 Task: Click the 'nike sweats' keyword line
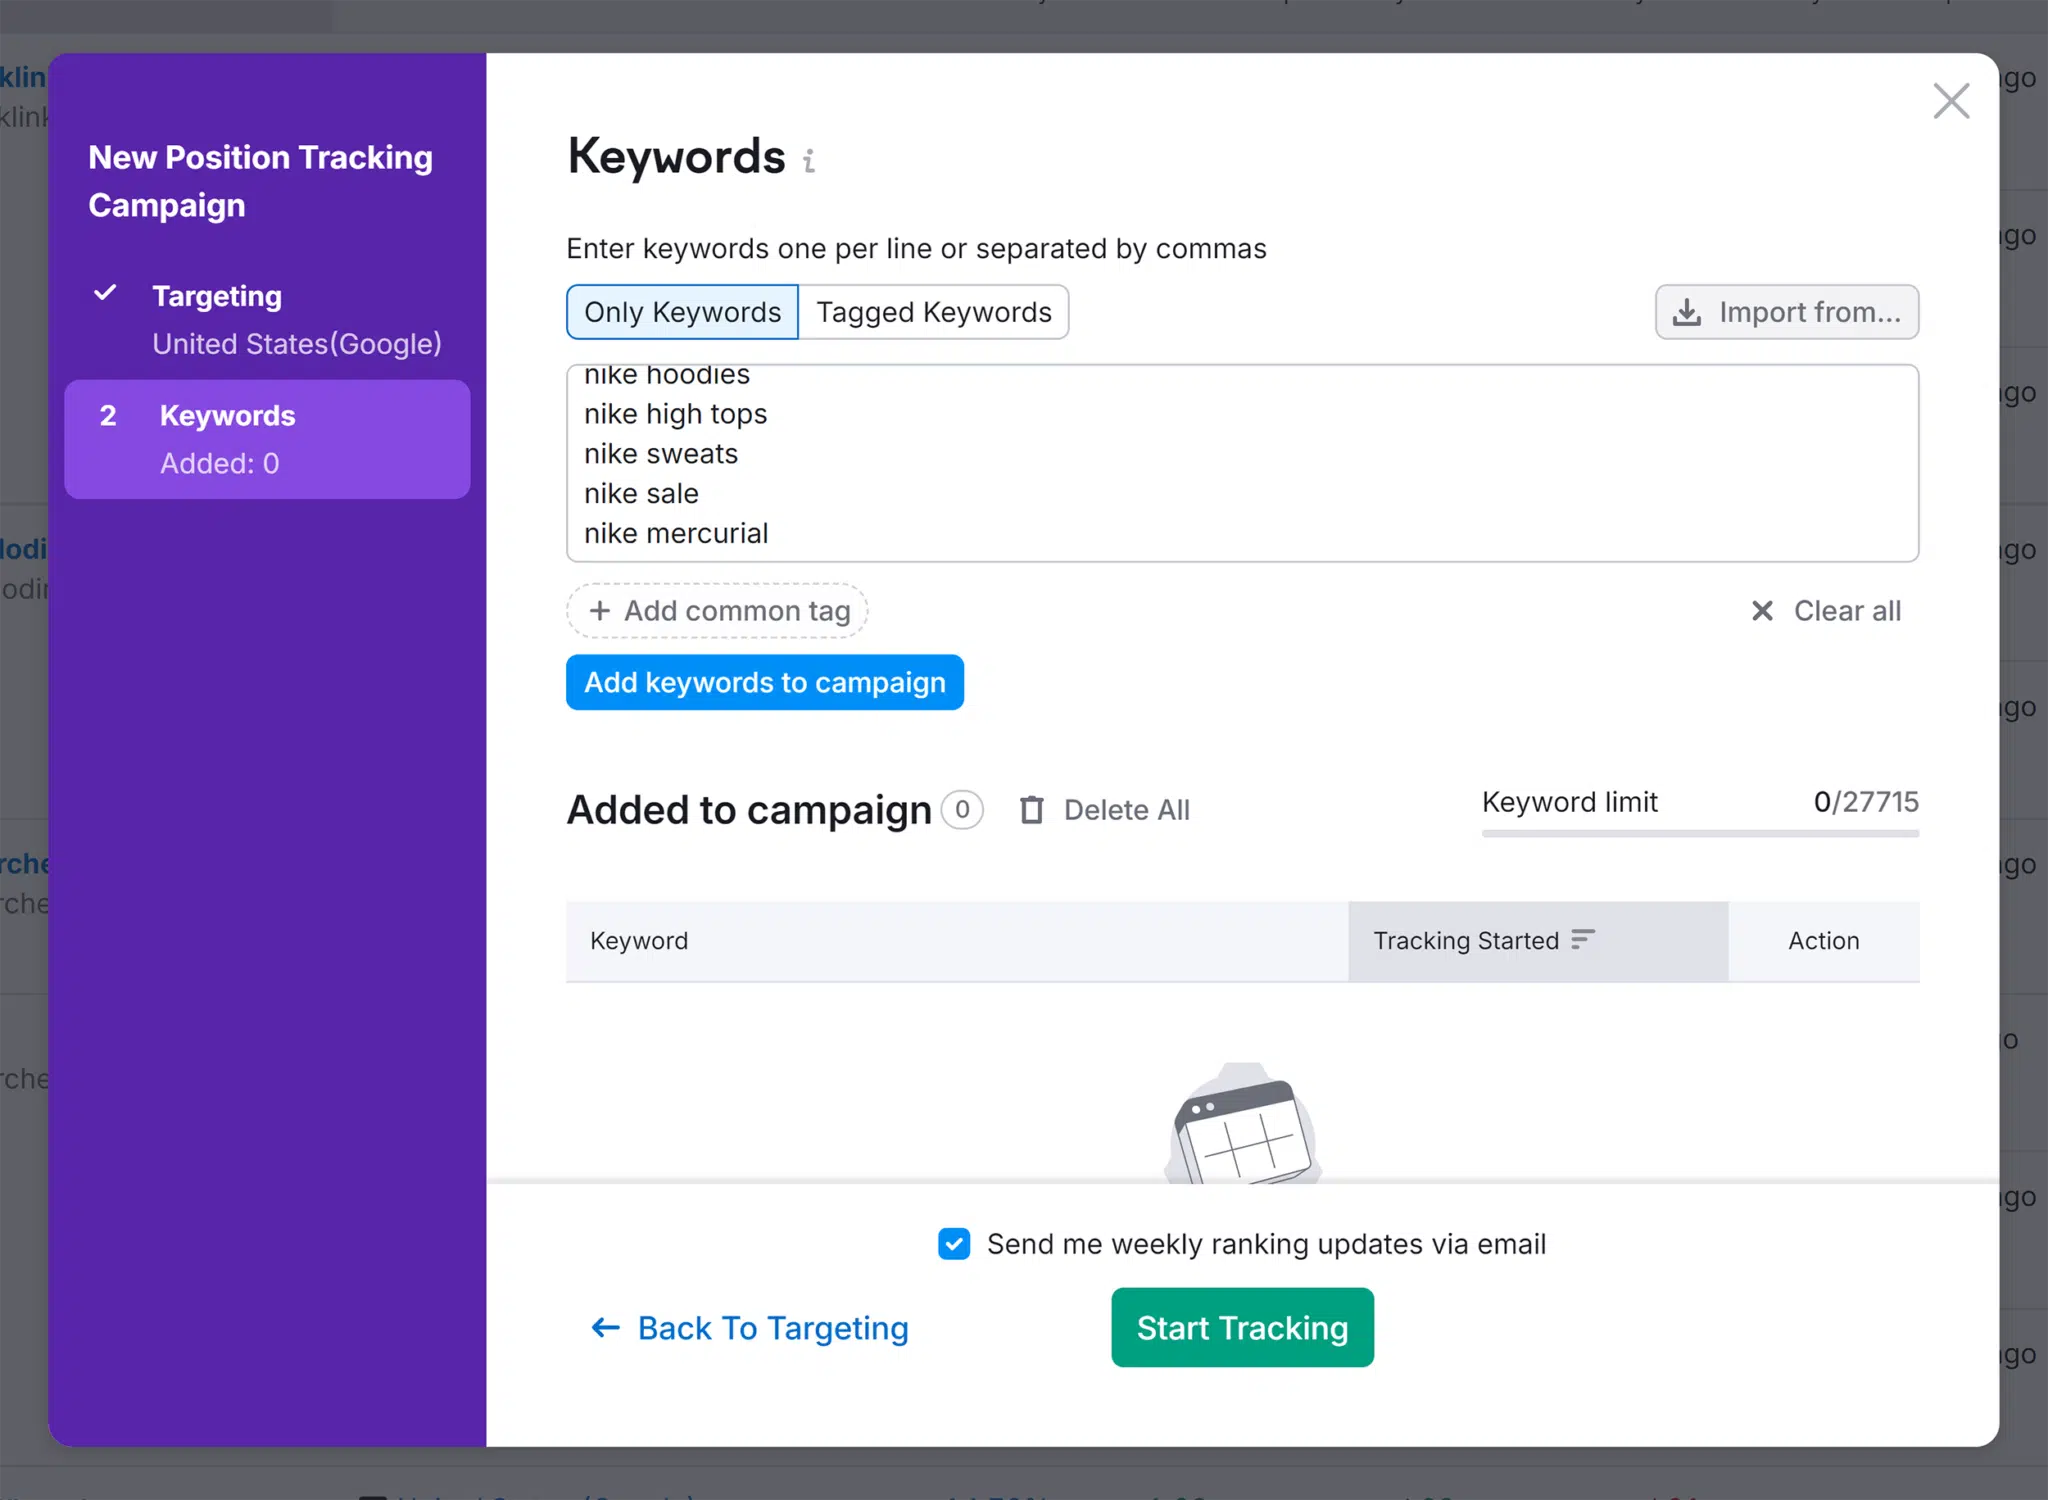click(661, 454)
